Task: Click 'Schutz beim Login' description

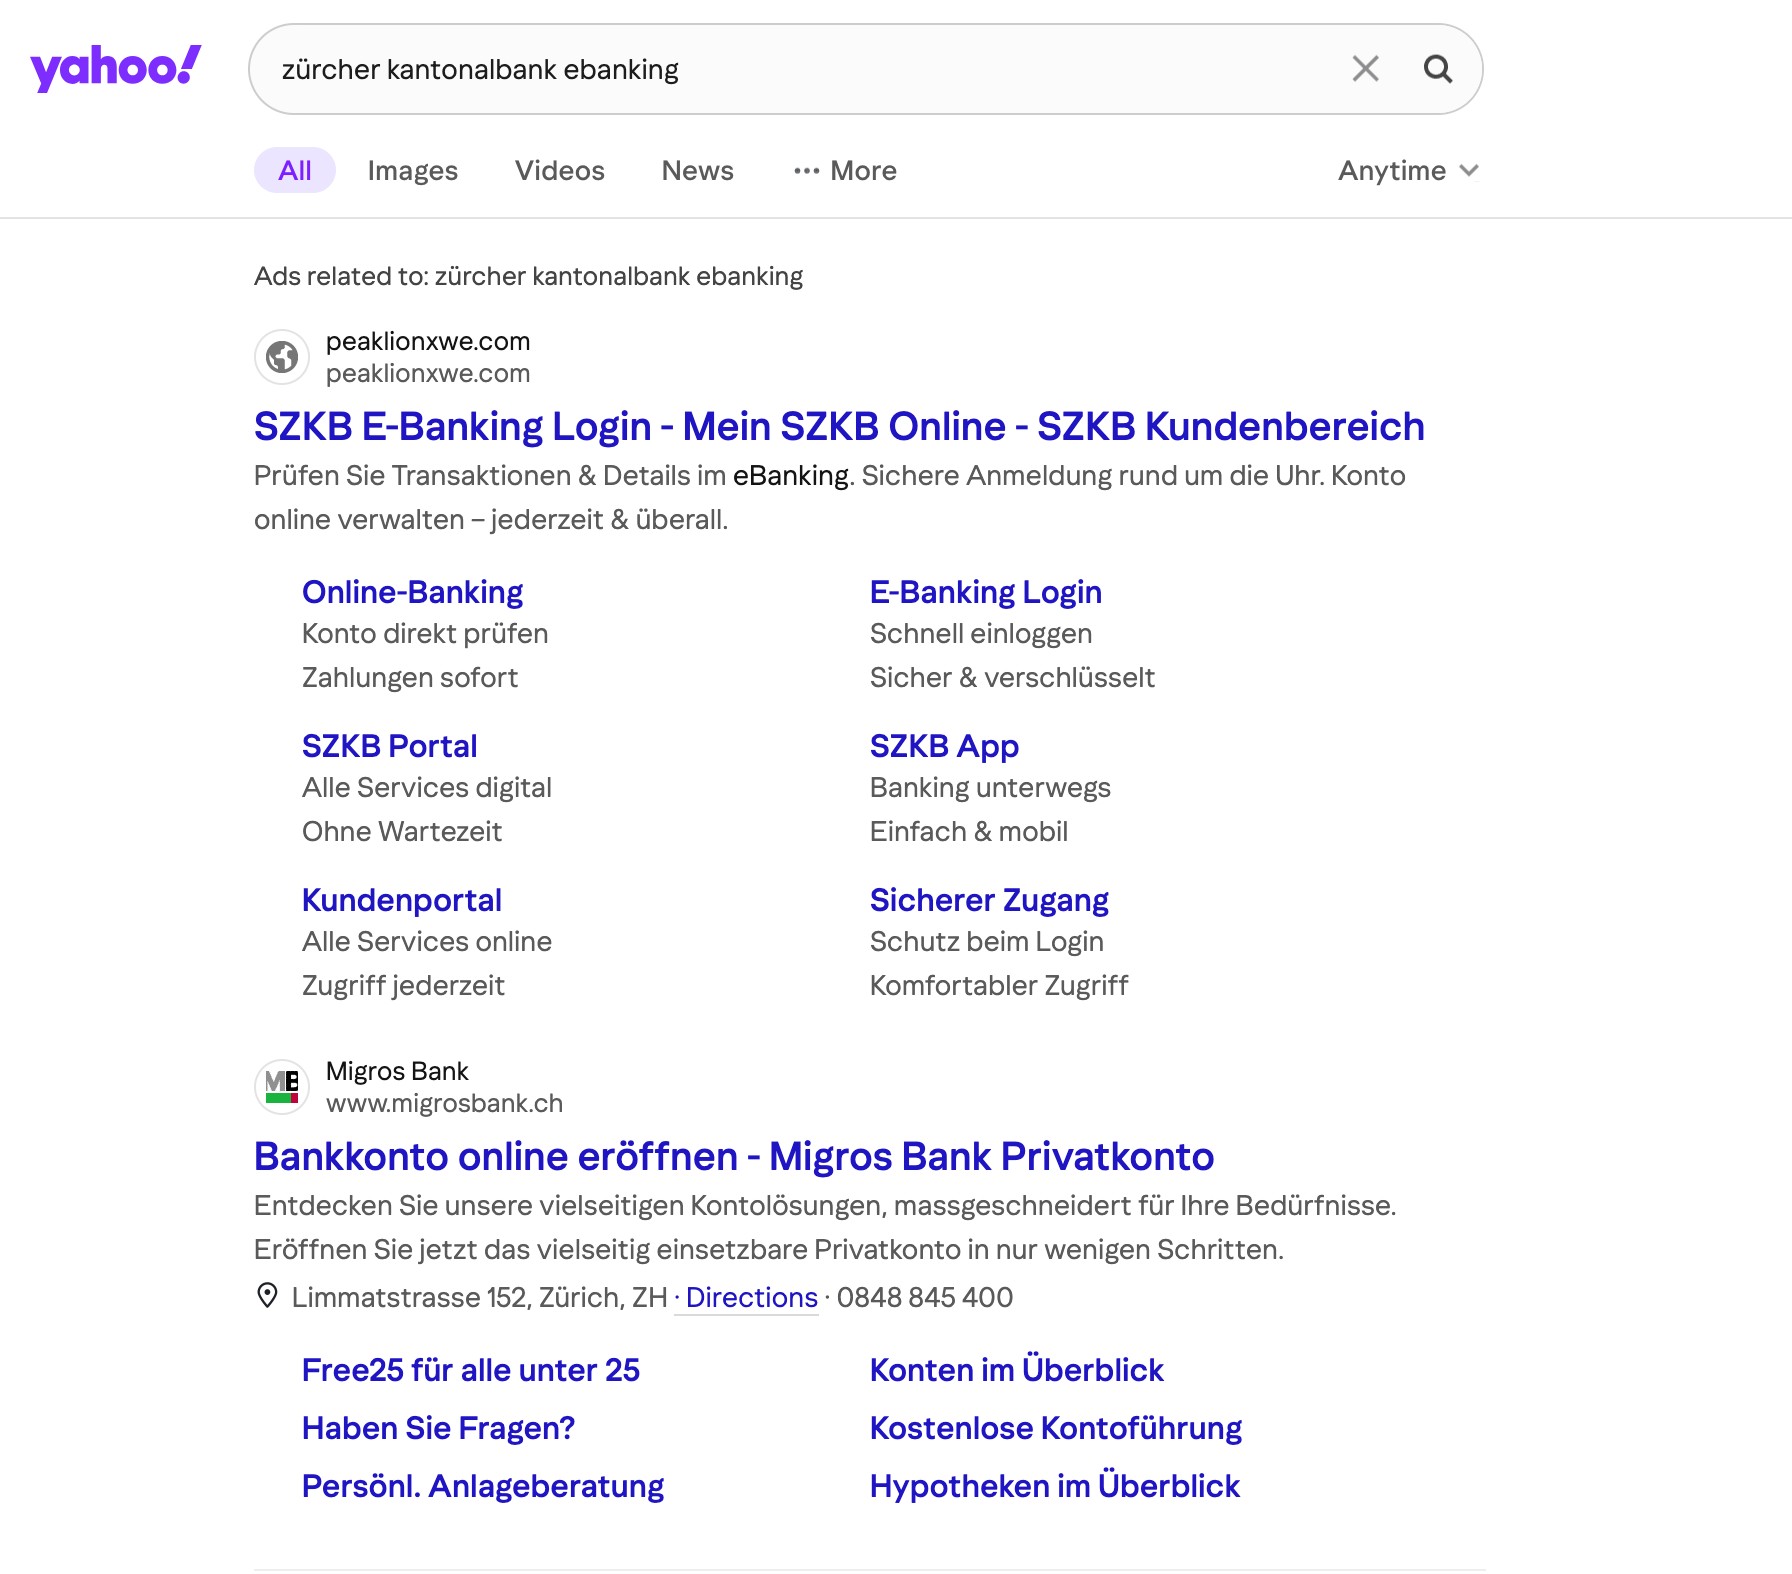Action: [987, 942]
